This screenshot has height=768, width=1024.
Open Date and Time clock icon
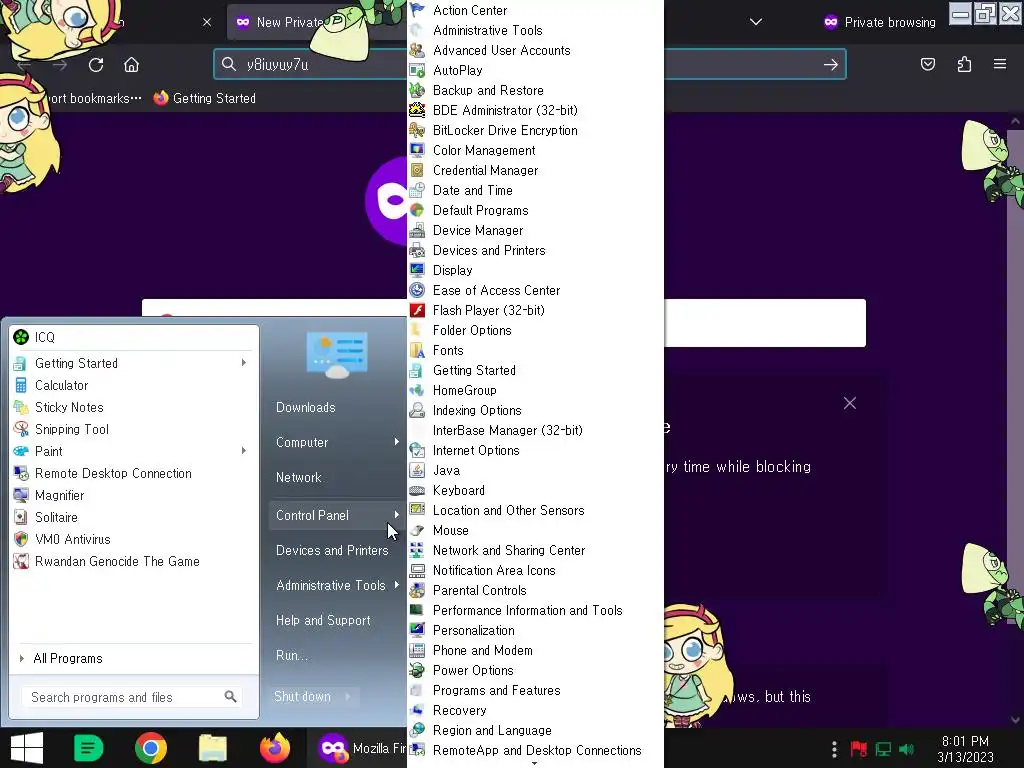point(417,191)
